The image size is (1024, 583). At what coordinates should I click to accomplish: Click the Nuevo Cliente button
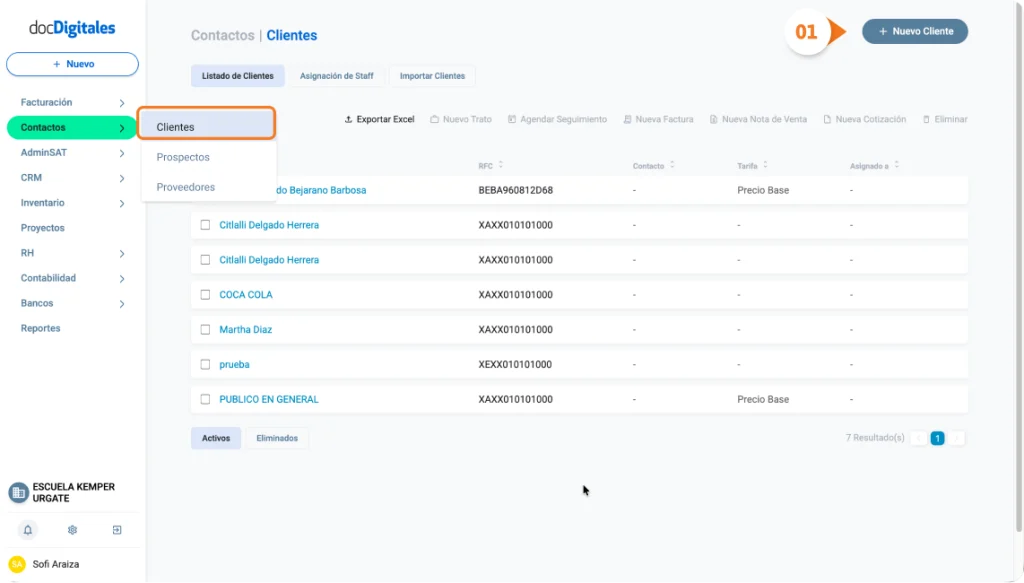[915, 31]
